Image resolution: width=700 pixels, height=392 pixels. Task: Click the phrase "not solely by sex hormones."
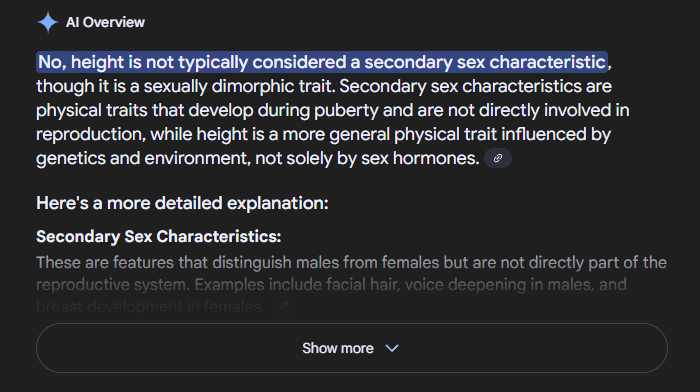pos(367,158)
